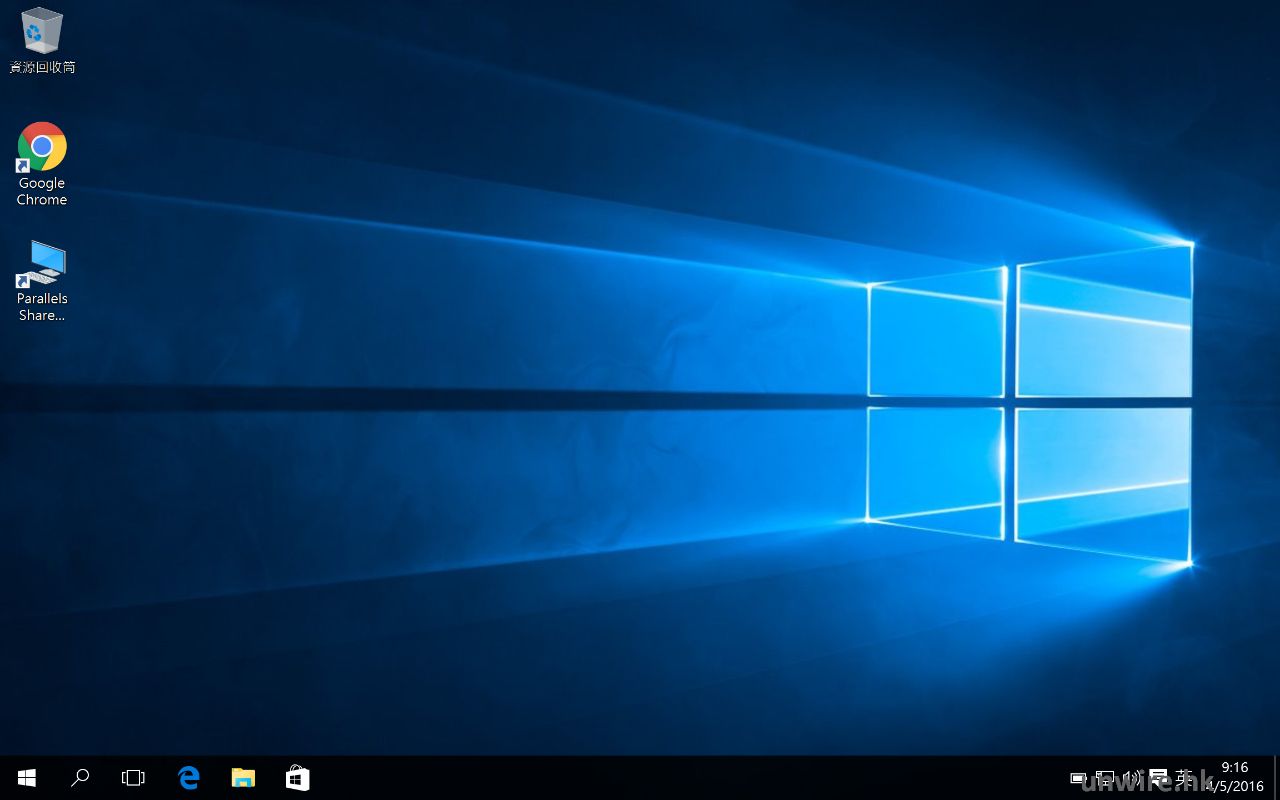The image size is (1280, 800).
Task: Check battery status in system tray
Action: coord(1078,778)
